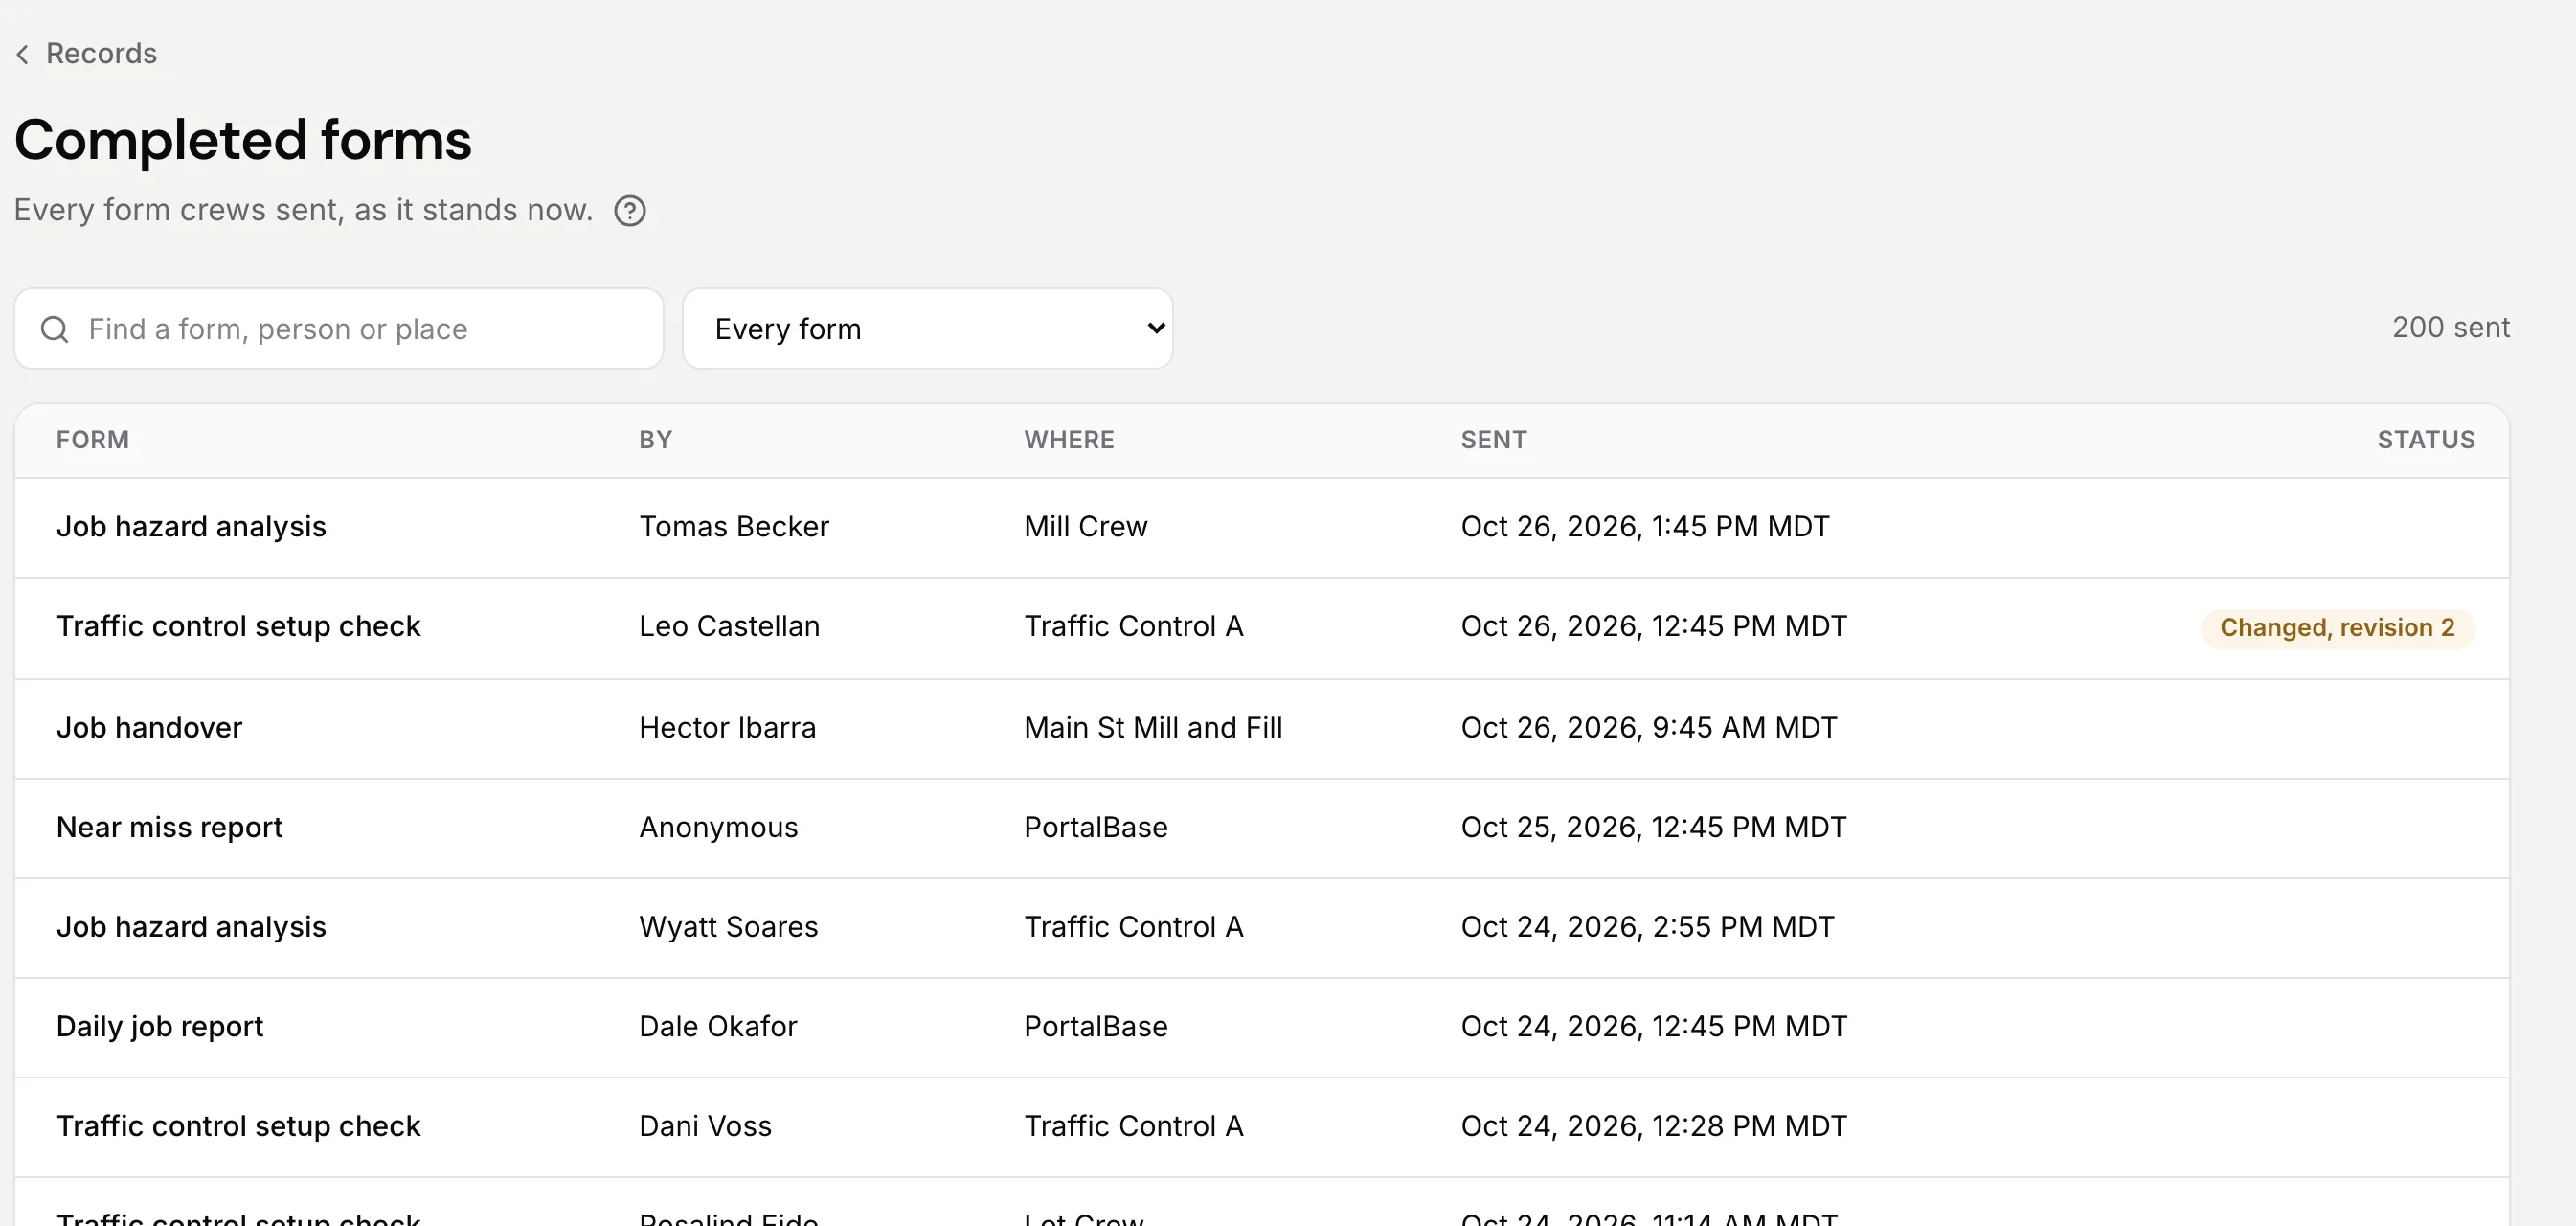The image size is (2576, 1226).
Task: Open Wyatt Soares' Job hazard analysis
Action: pos(1262,928)
